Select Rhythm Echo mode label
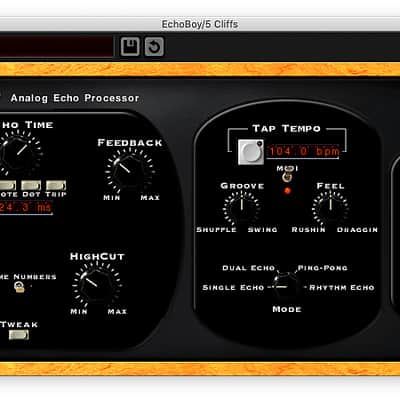Viewport: 400px width, 400px height. (342, 287)
